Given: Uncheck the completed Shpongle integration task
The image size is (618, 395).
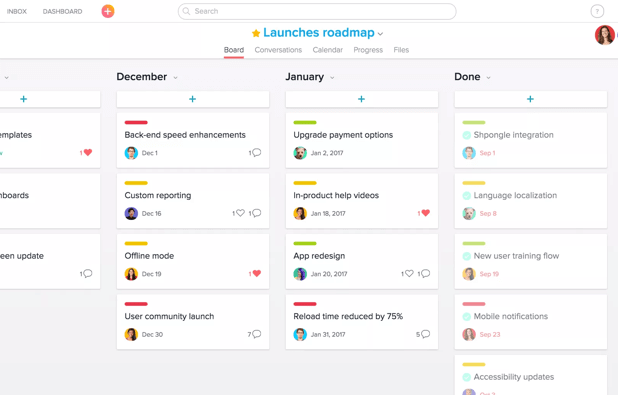Looking at the screenshot, I should point(467,135).
